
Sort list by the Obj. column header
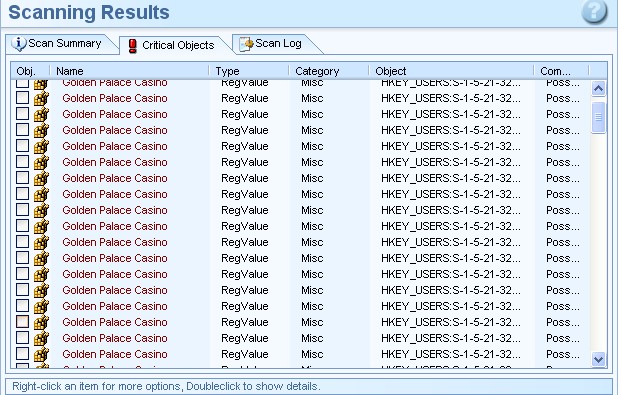tap(30, 71)
